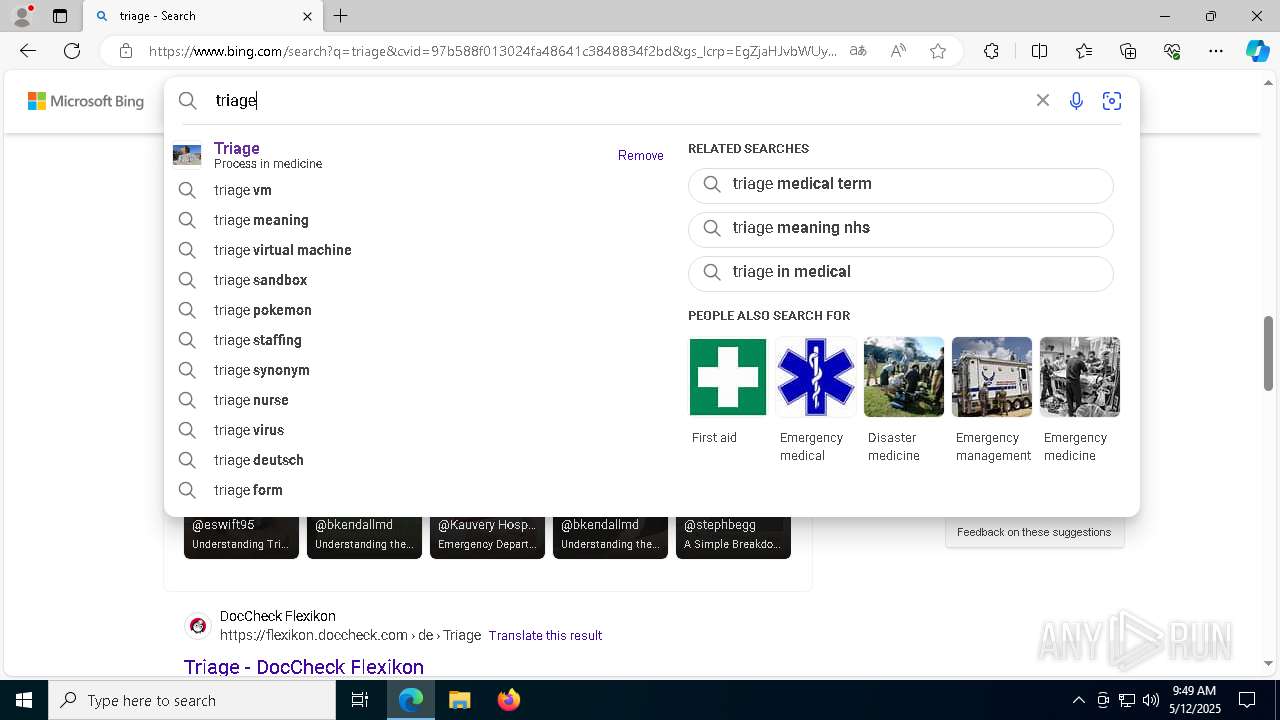Open the 'Emergency management' thumbnail
The width and height of the screenshot is (1280, 720).
(992, 377)
